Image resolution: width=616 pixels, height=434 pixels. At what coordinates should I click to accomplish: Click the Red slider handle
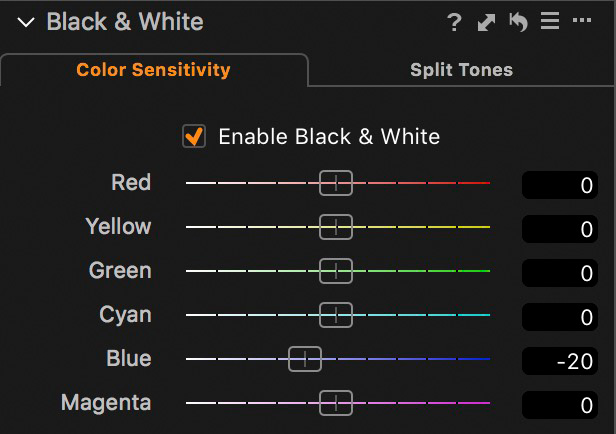336,183
